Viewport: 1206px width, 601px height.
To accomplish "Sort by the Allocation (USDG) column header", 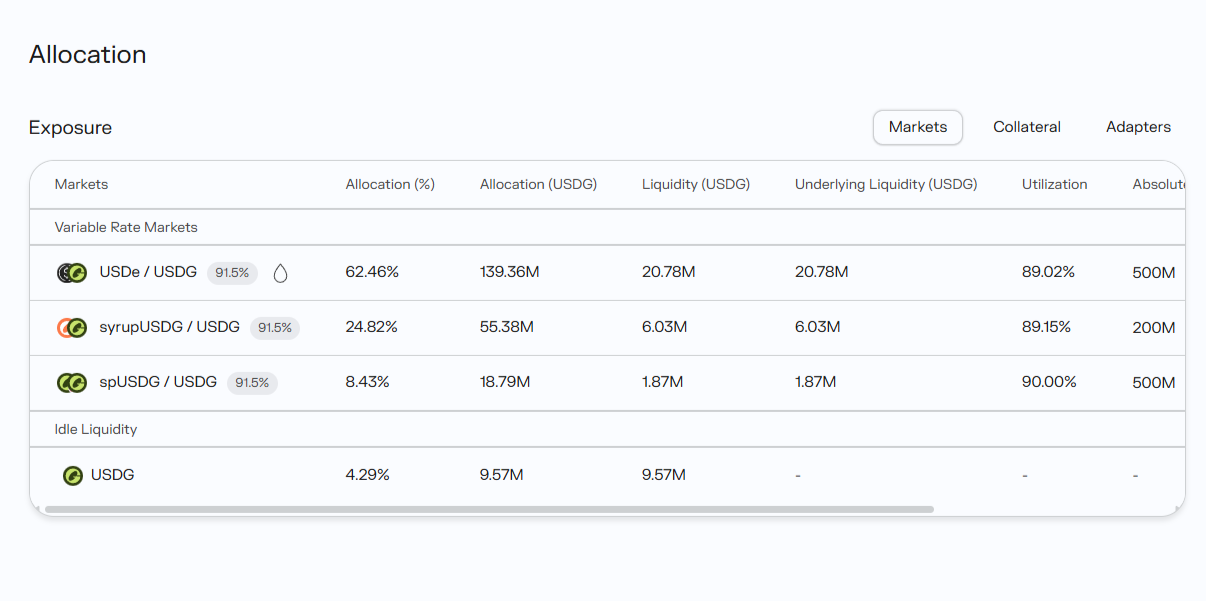I will (538, 184).
